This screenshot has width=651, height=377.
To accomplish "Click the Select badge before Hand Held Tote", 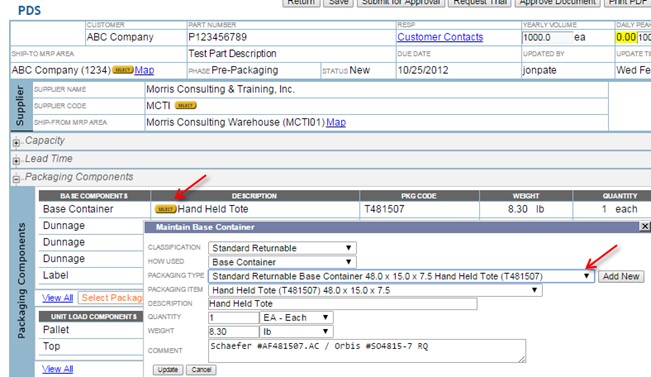I will coord(165,209).
